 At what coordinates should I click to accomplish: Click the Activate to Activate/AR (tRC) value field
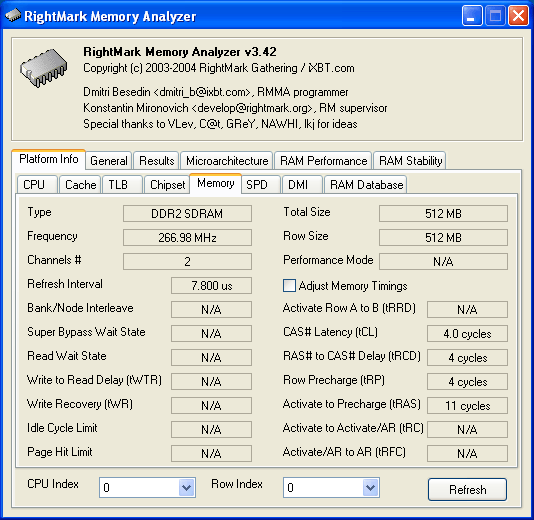[467, 429]
